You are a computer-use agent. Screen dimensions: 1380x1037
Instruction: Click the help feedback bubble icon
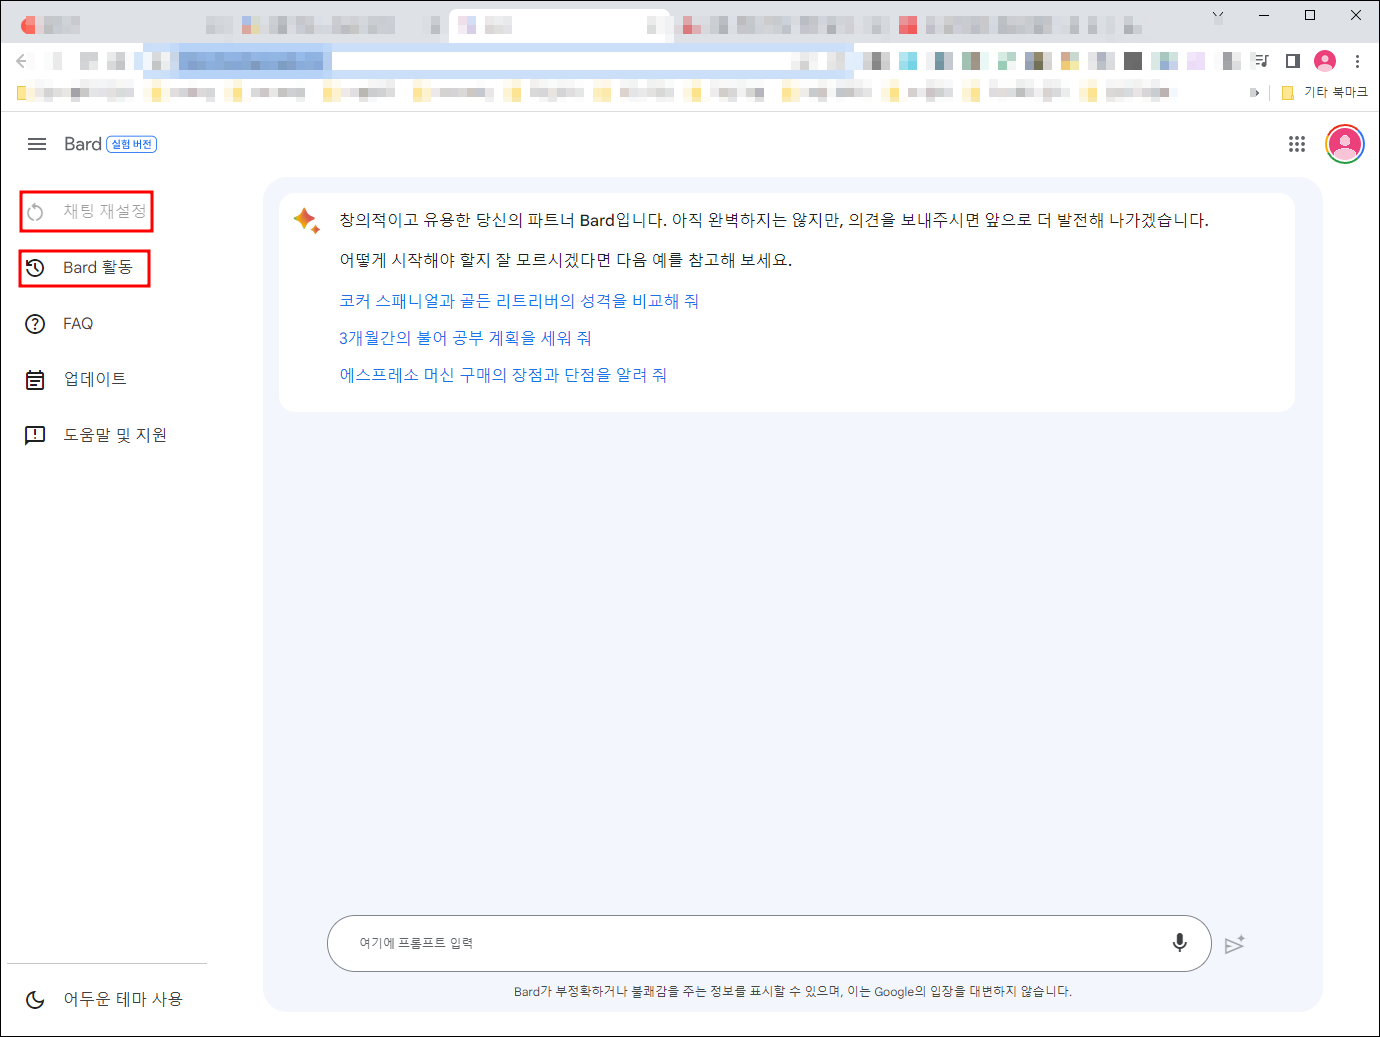click(35, 435)
